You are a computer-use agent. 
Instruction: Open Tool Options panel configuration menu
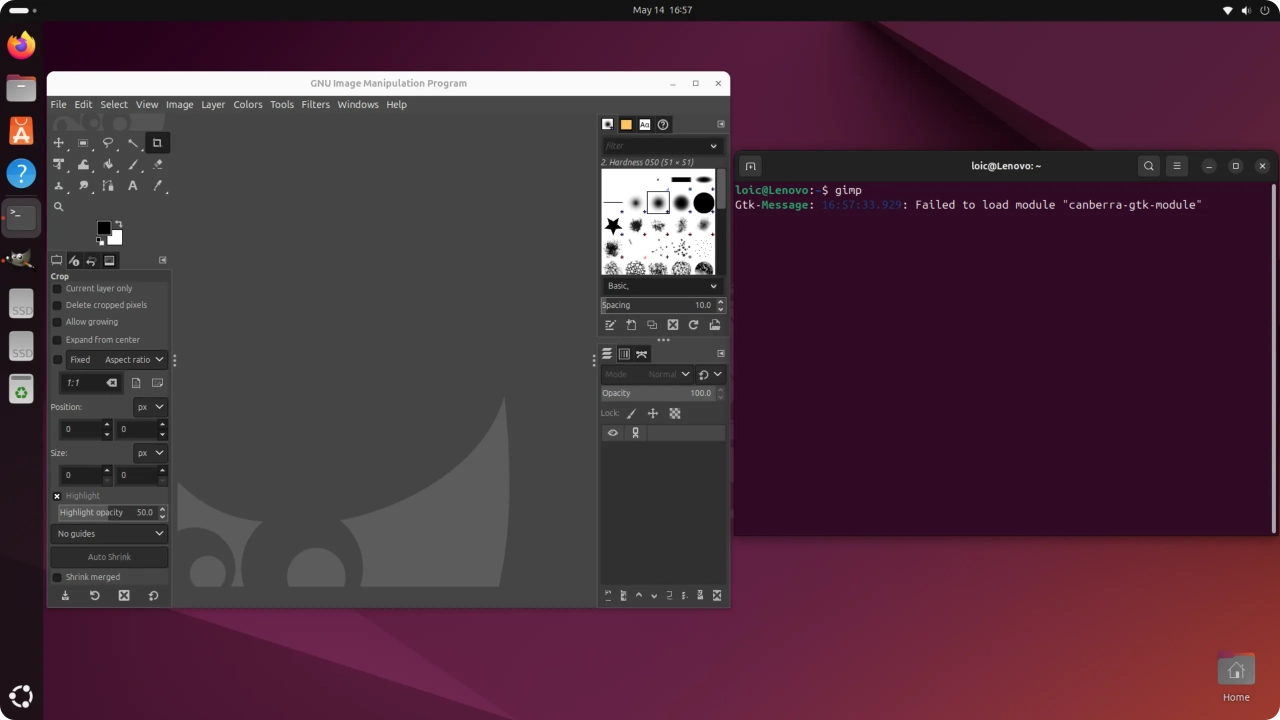[163, 260]
